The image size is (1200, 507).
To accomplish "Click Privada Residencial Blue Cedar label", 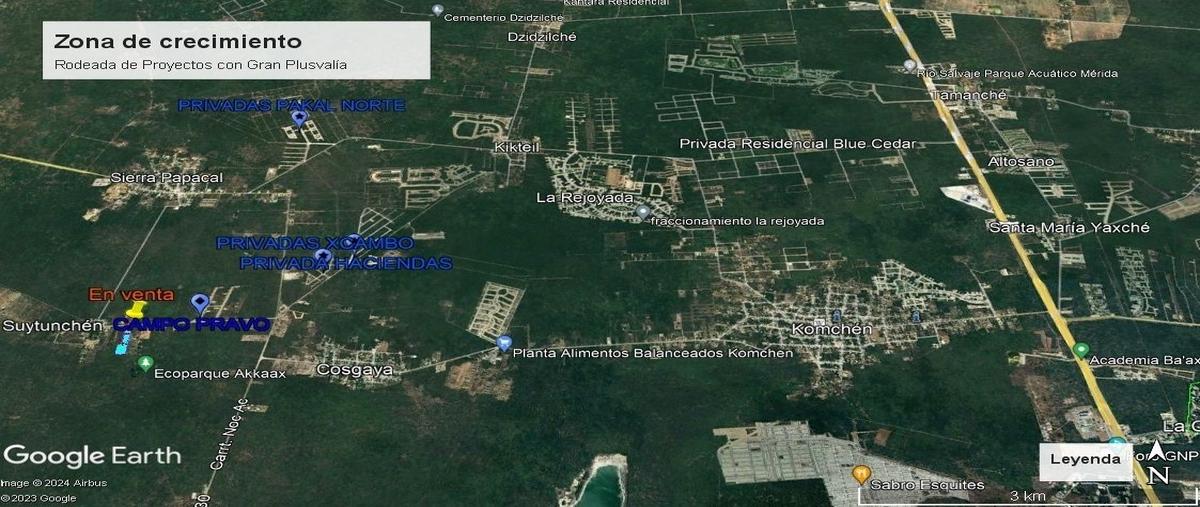I will click(798, 144).
